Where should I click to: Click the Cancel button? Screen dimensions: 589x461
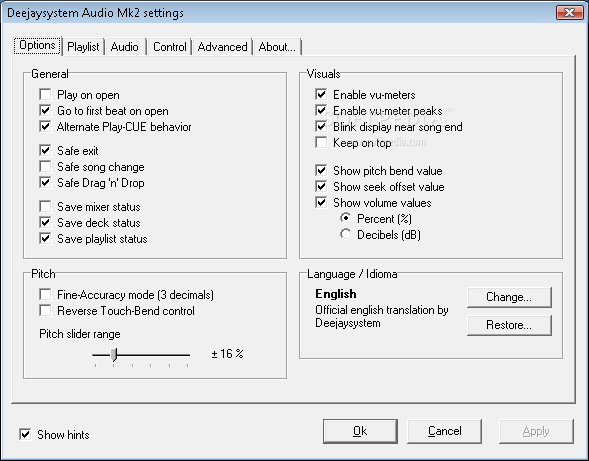(x=444, y=431)
